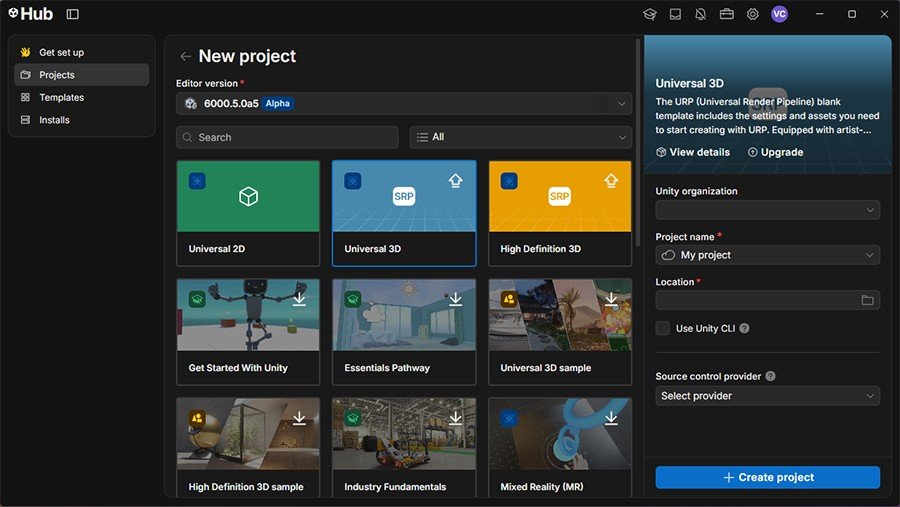Download the Industry Fundamentals template
The height and width of the screenshot is (507, 900).
pos(455,418)
